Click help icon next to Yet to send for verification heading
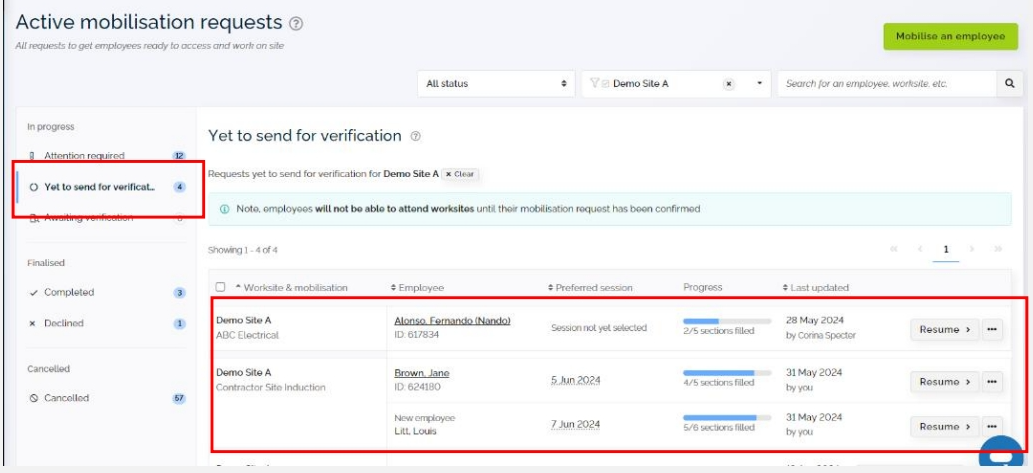Screen dimensions: 1033x473 [415, 136]
